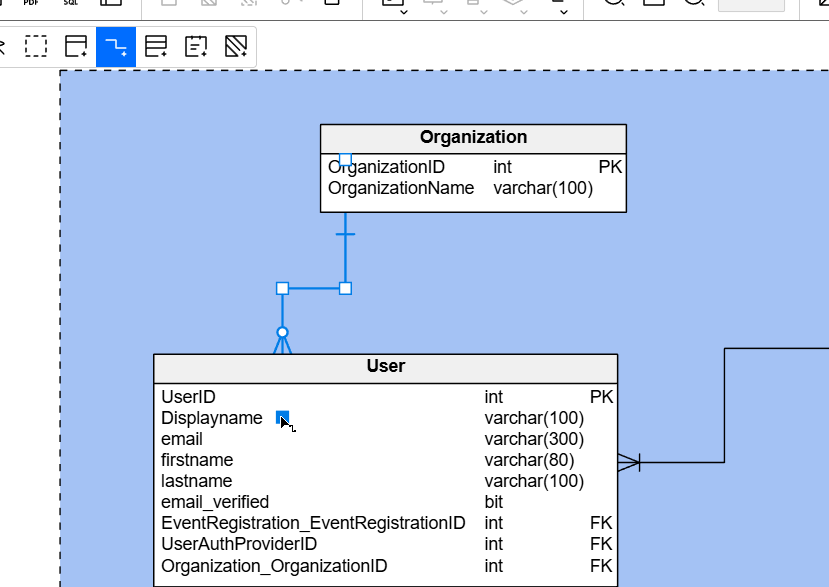Screen dimensions: 829x587
Task: Click the SQL generation icon
Action: pos(71,3)
